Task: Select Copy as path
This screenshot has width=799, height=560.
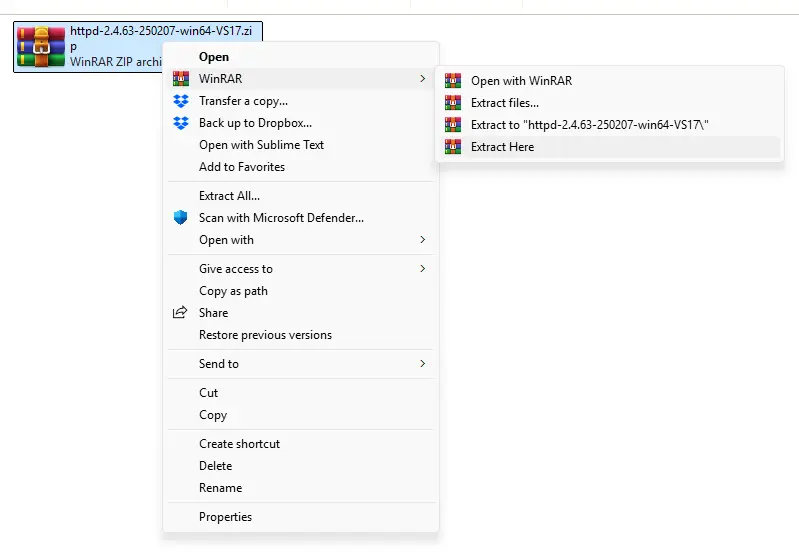Action: (x=301, y=290)
